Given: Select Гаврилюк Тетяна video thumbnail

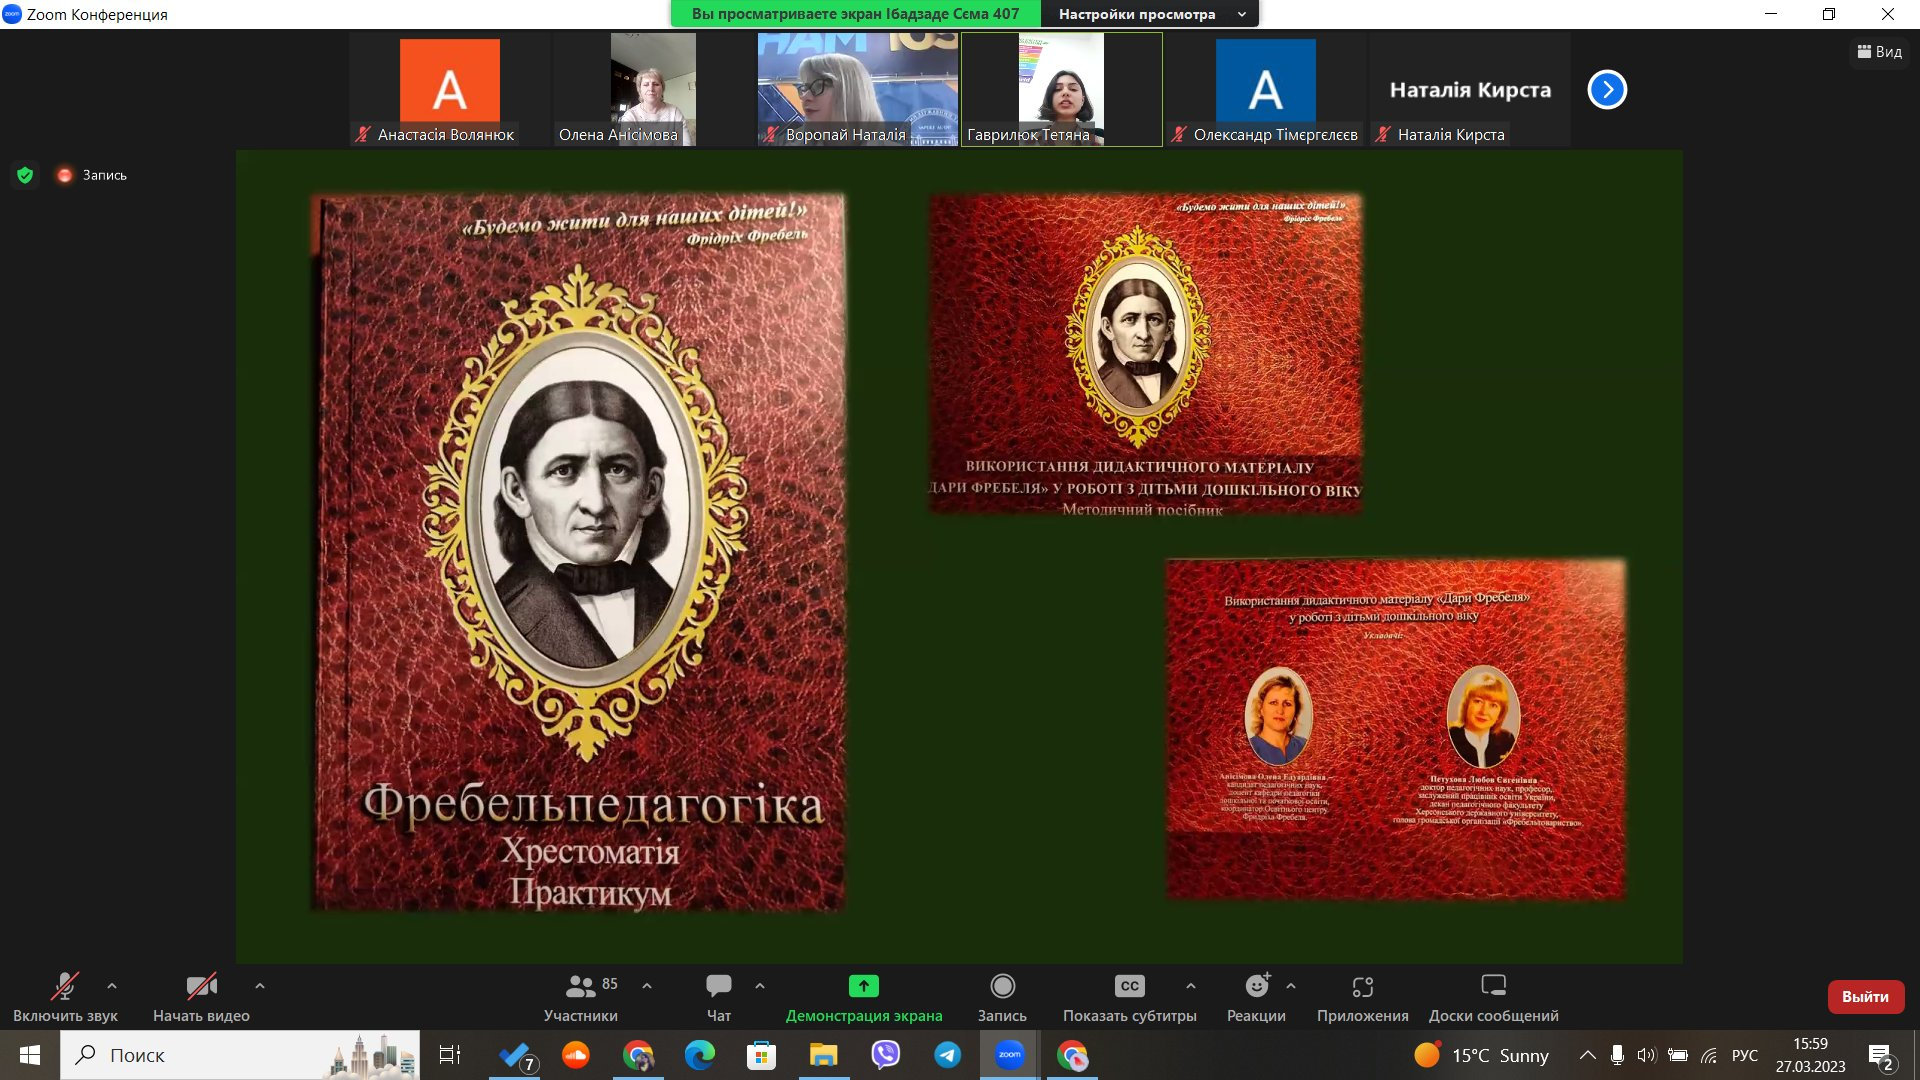Looking at the screenshot, I should (1061, 89).
